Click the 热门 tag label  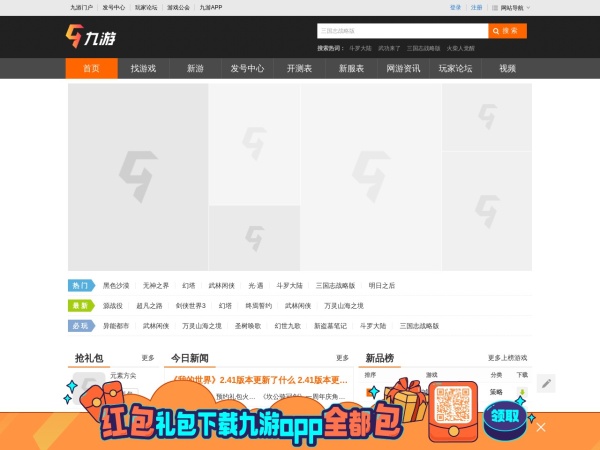pos(79,285)
